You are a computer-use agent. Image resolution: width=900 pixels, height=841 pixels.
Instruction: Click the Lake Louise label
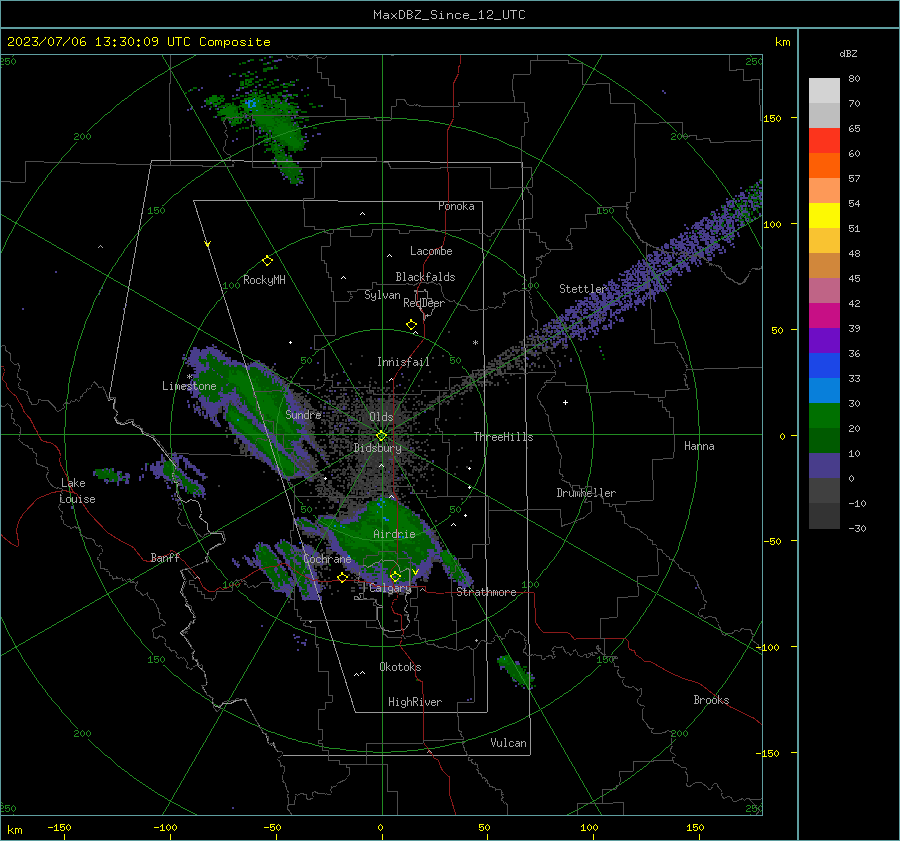tap(77, 491)
